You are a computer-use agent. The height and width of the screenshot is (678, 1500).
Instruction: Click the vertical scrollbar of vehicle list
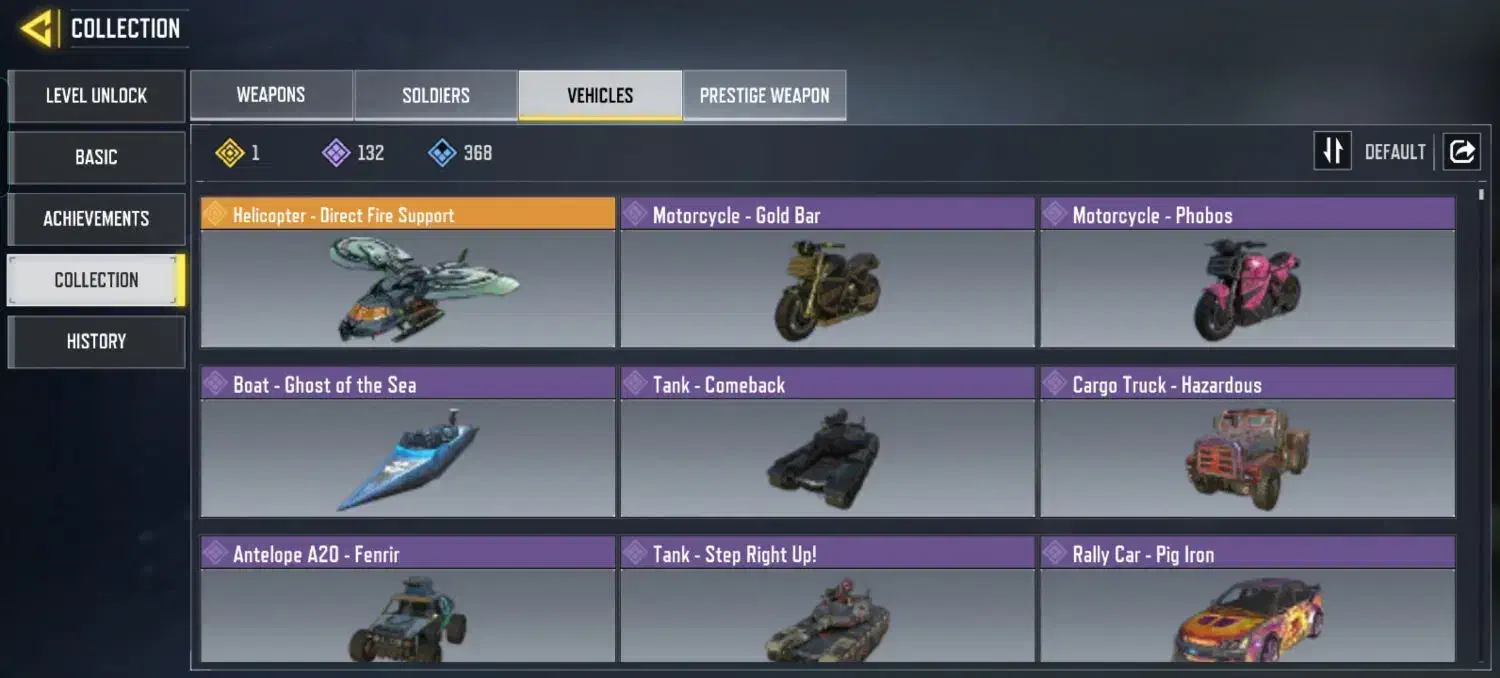click(x=1481, y=420)
